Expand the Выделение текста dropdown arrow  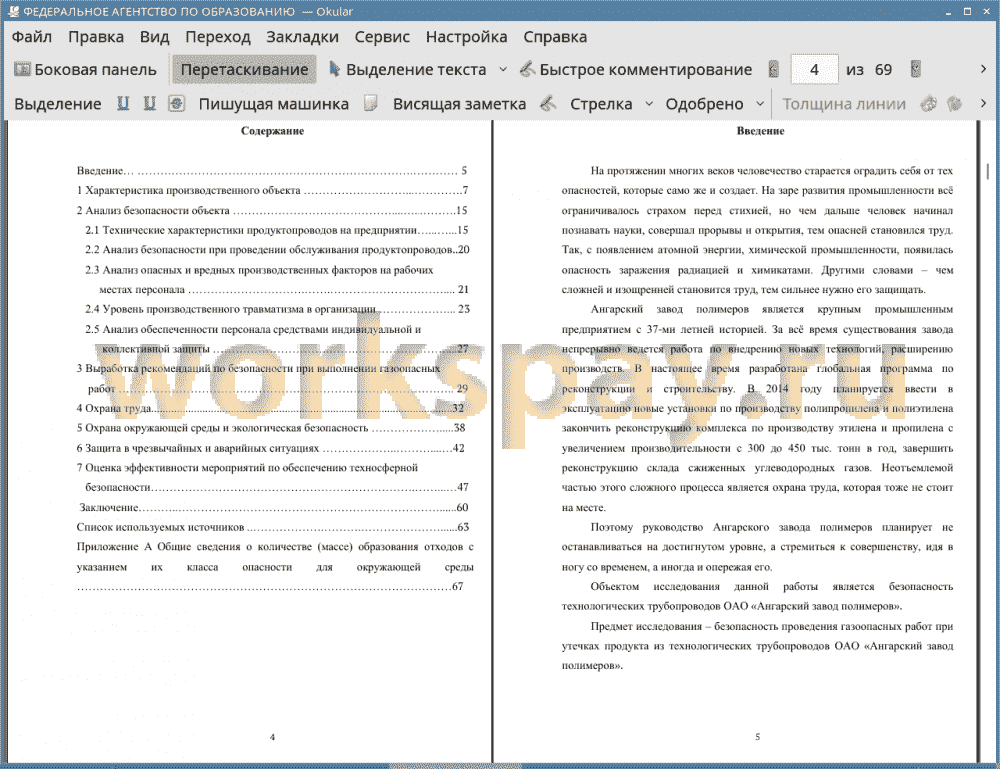point(503,70)
